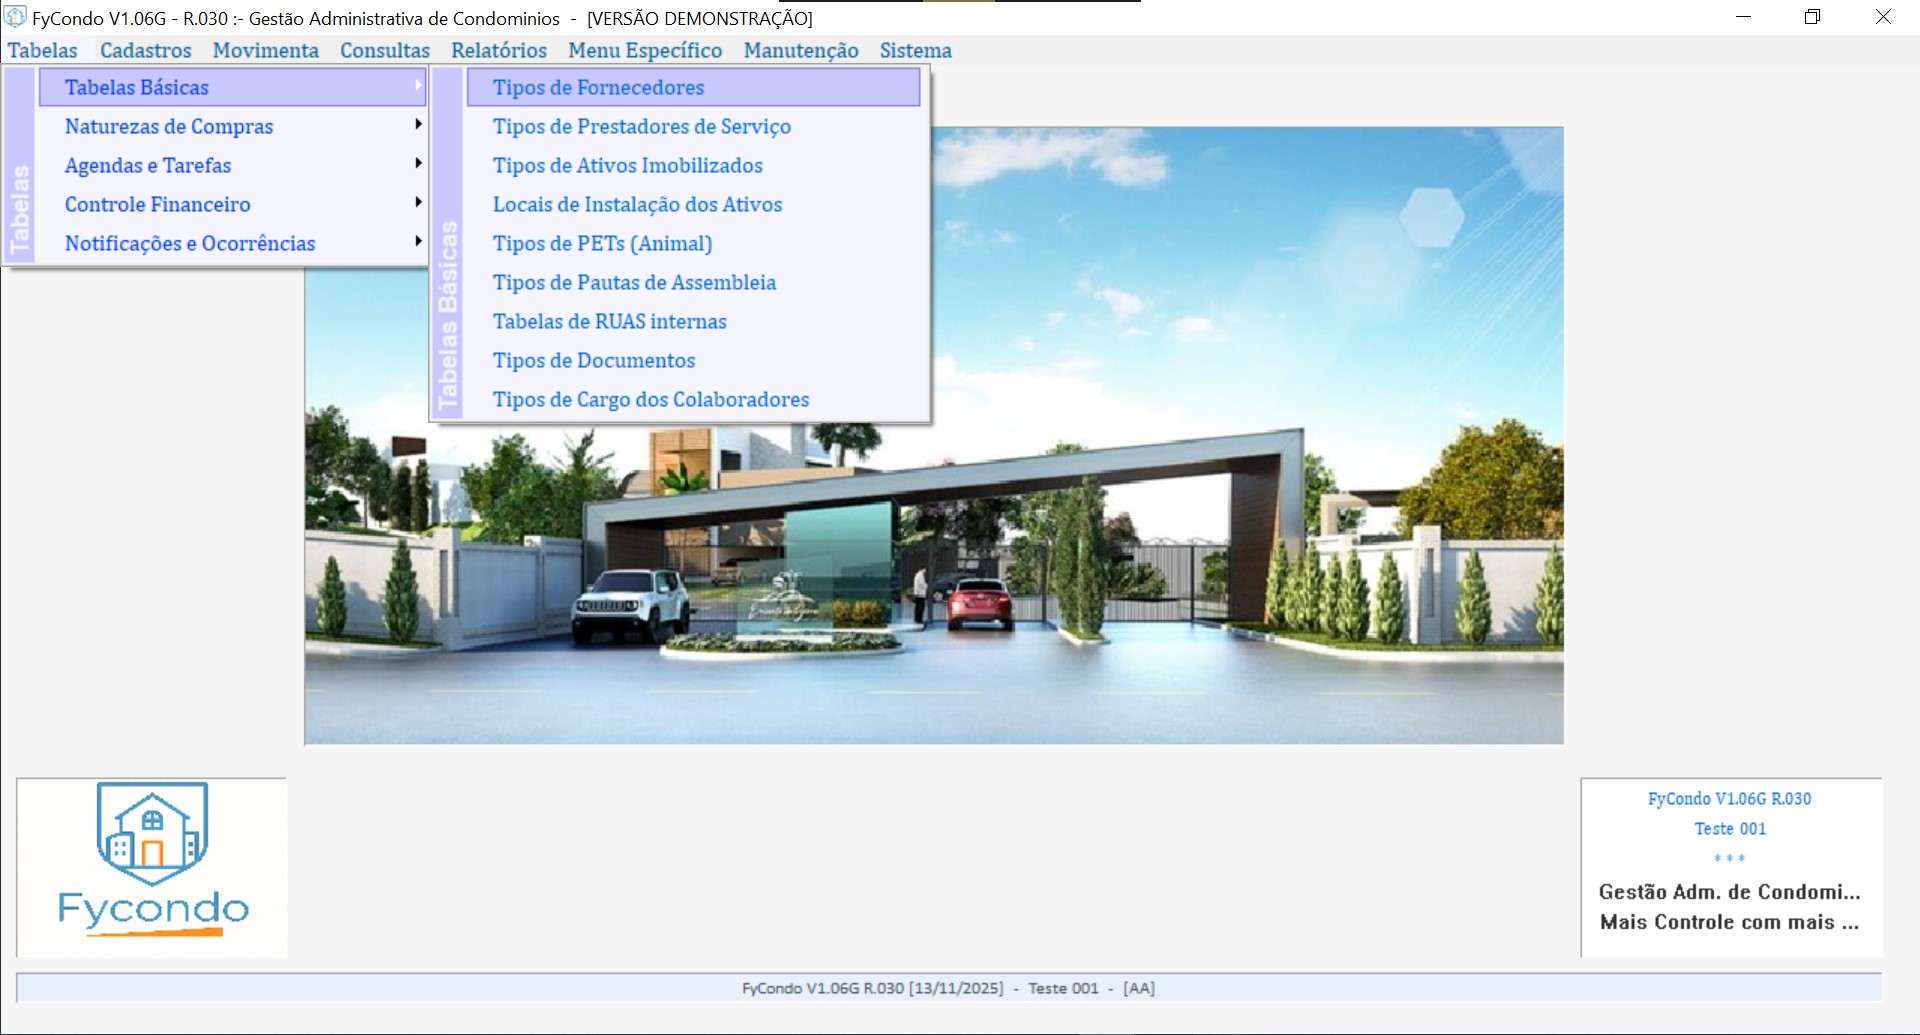Viewport: 1920px width, 1035px height.
Task: Open the Relatórios menu
Action: (x=498, y=51)
